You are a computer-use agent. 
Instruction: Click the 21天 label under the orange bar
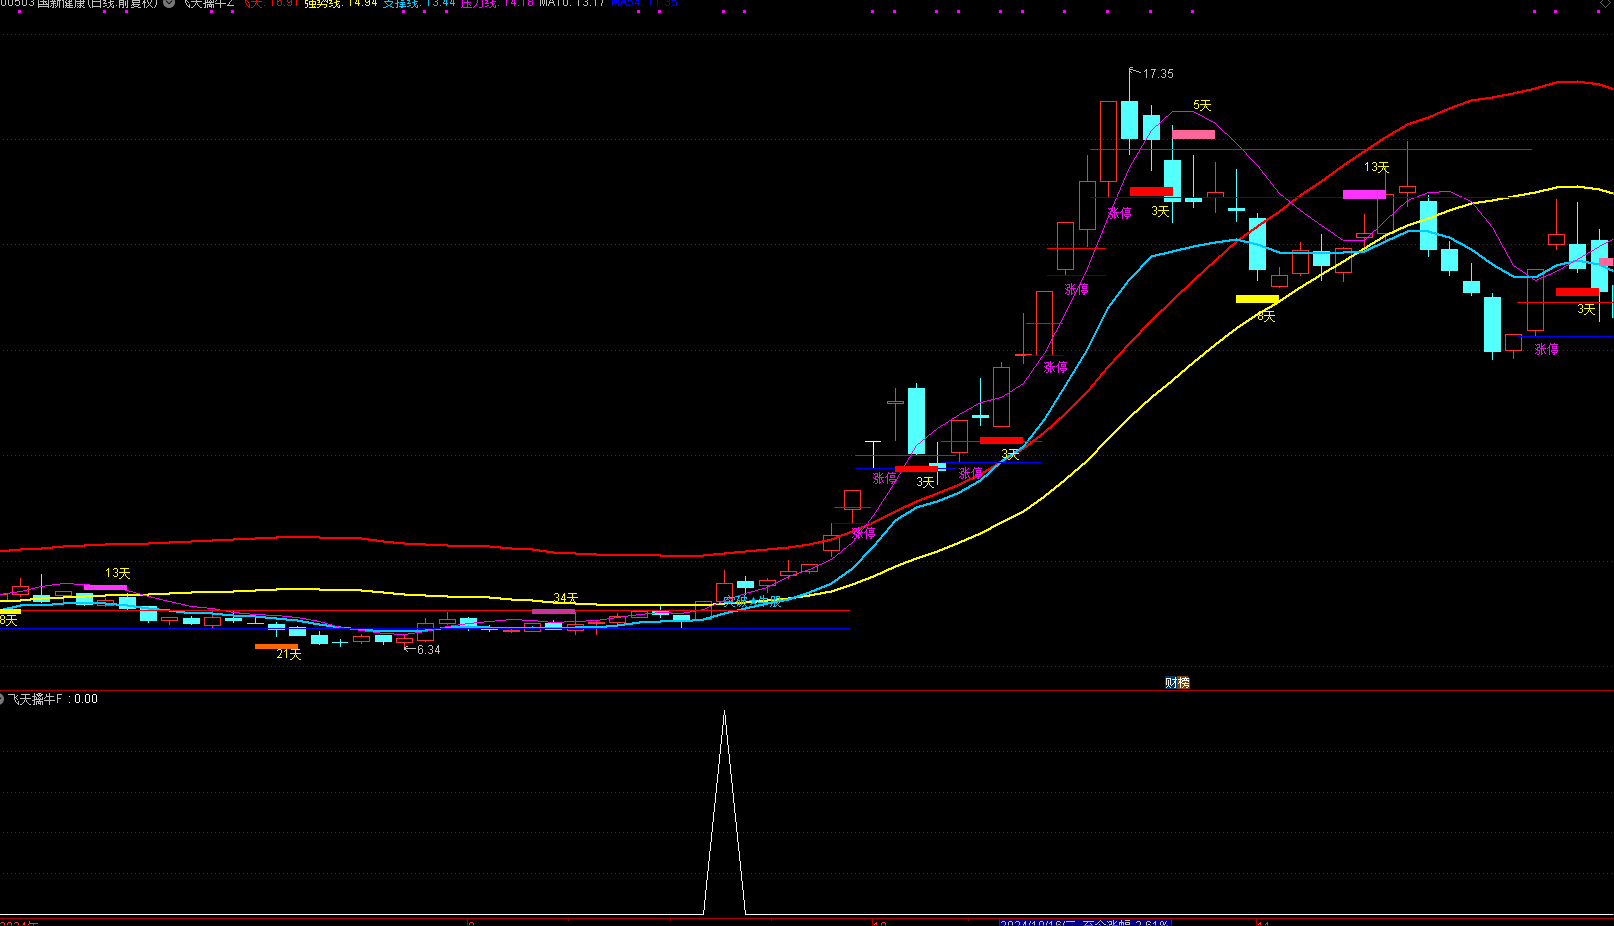[x=289, y=655]
